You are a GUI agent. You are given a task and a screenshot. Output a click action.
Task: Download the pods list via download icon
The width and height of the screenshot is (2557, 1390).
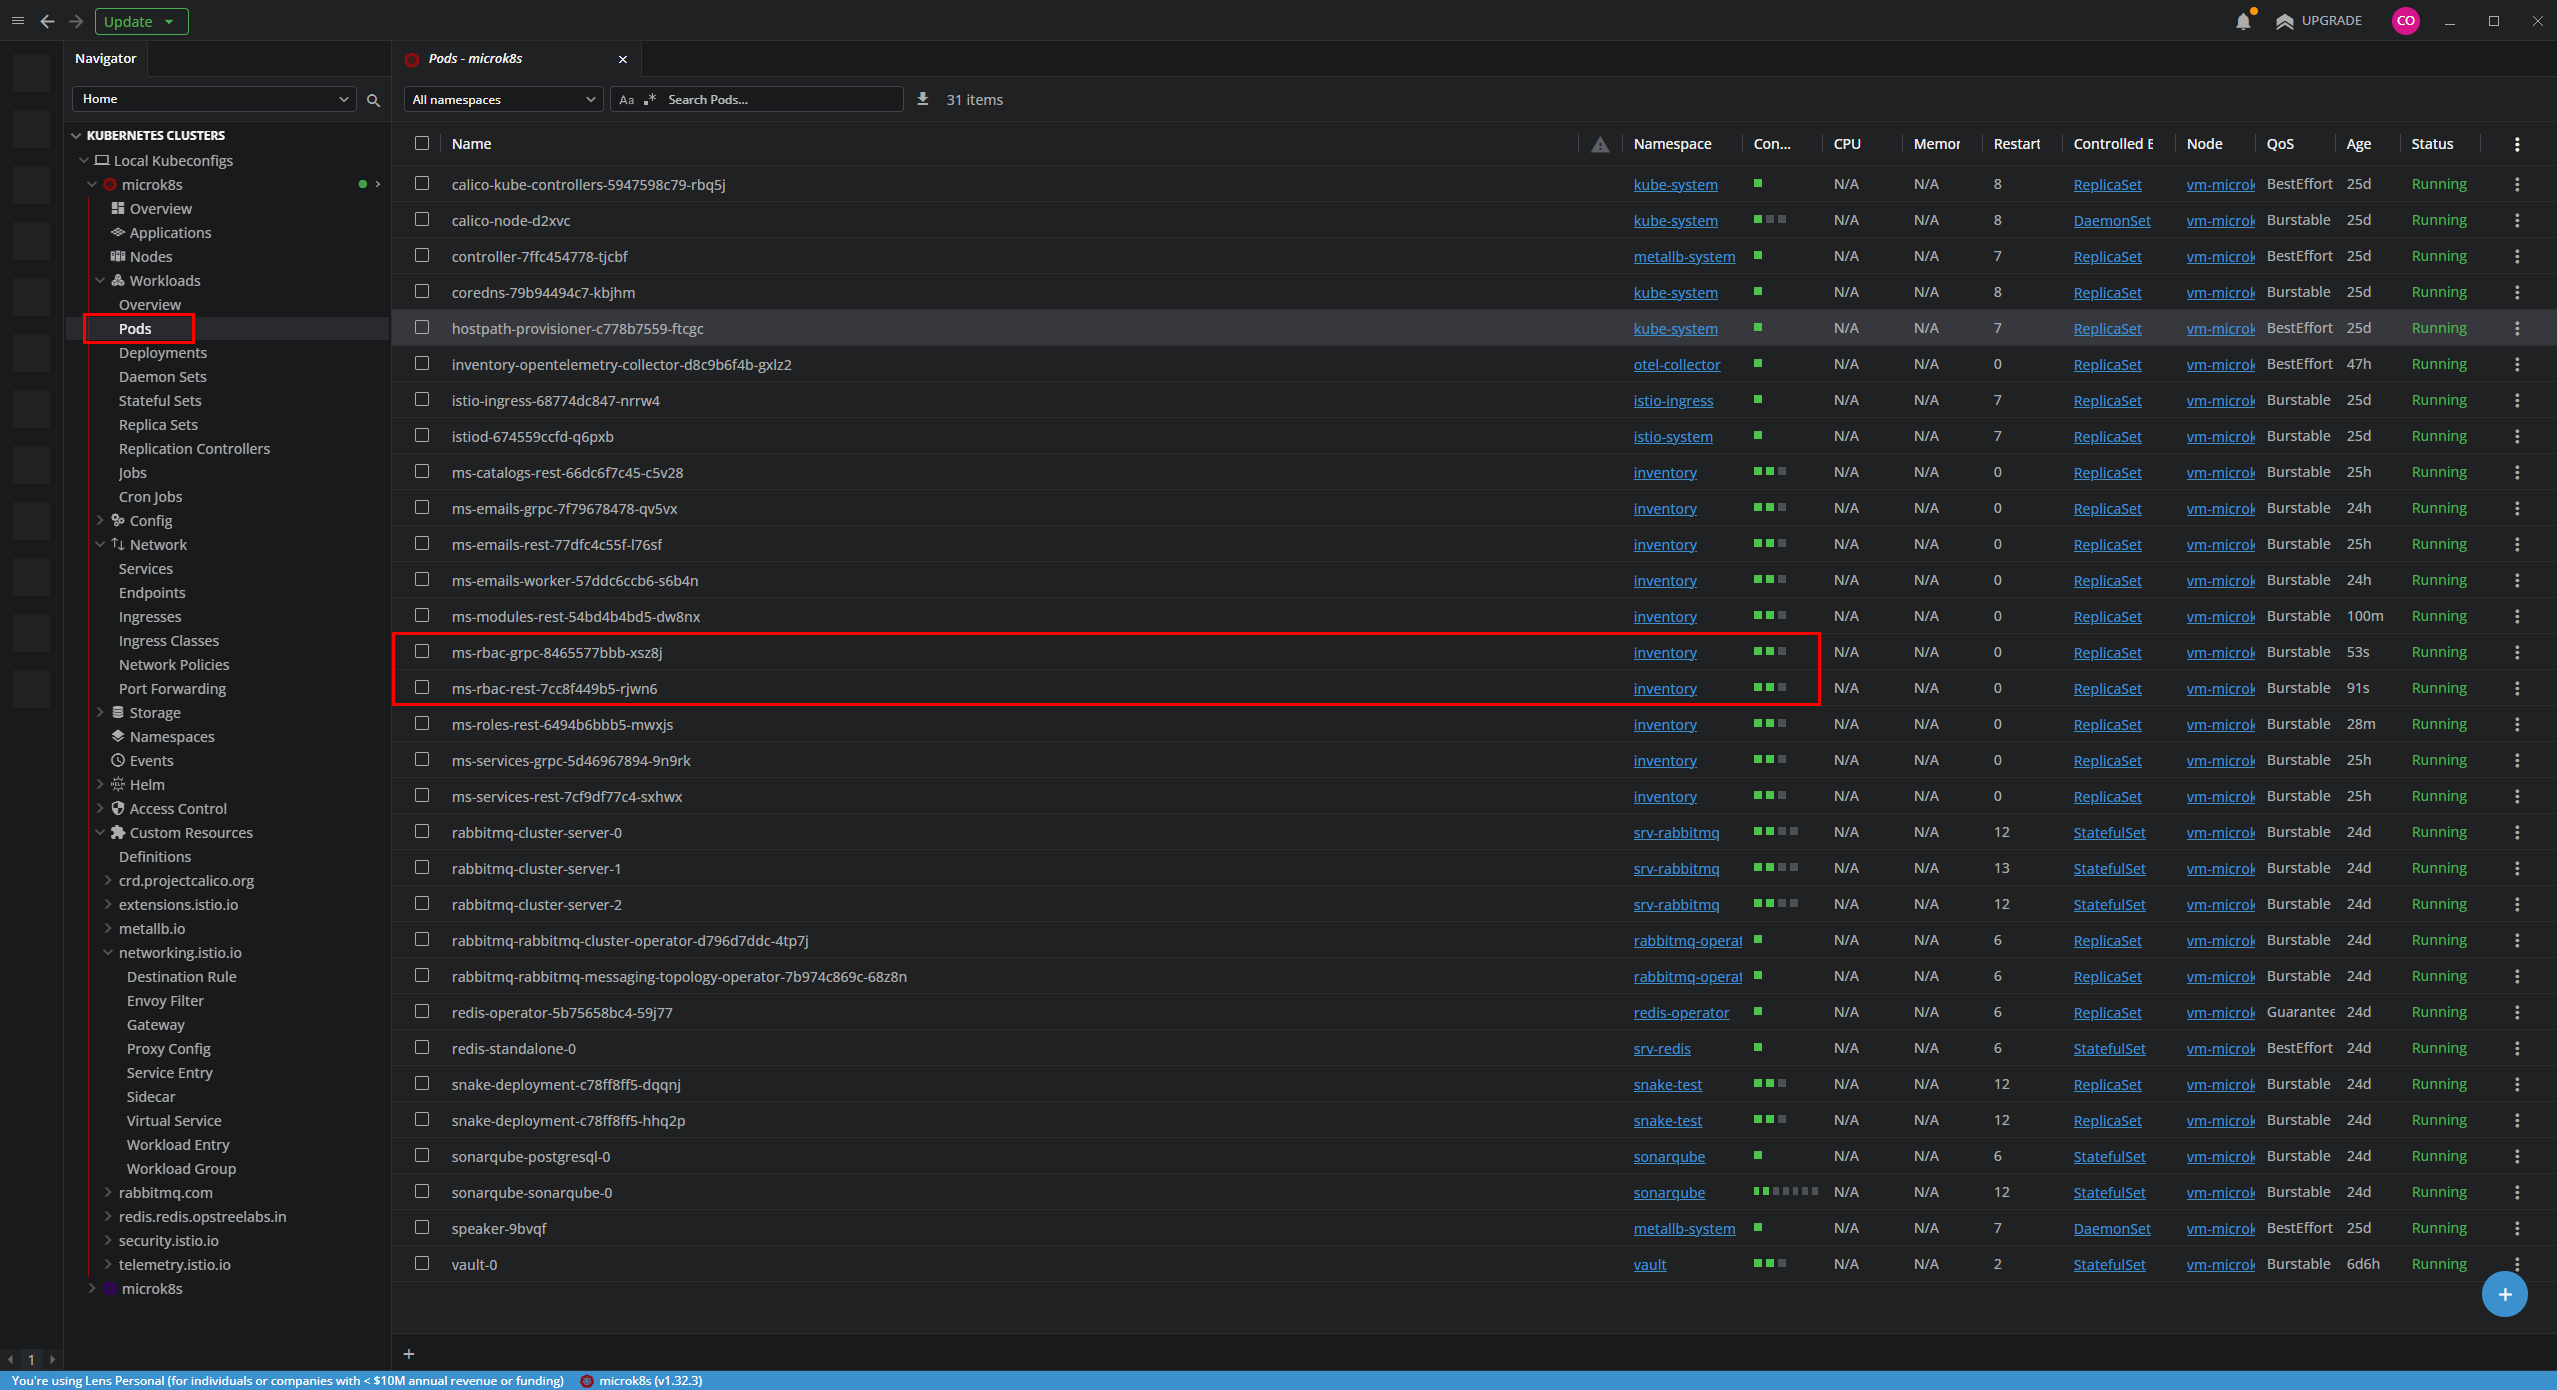point(923,99)
